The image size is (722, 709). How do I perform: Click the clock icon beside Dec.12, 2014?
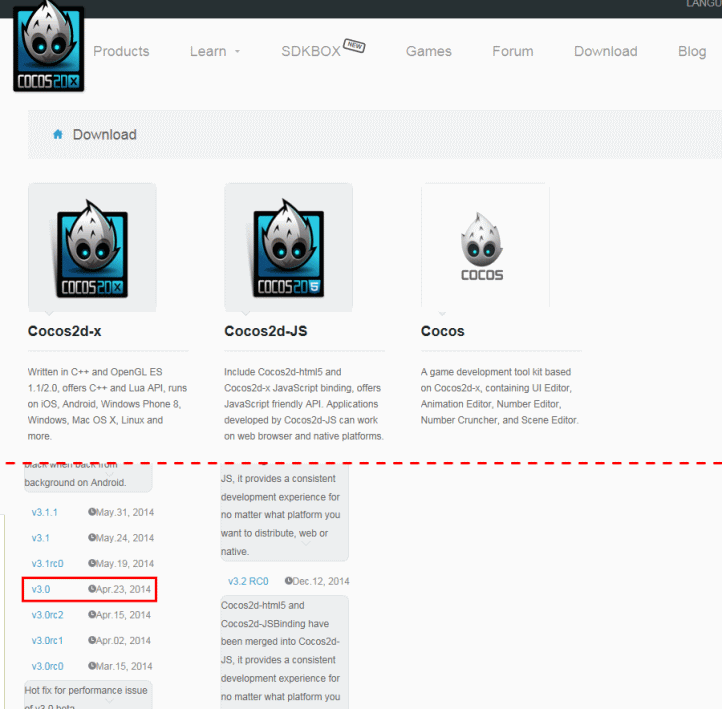point(288,581)
